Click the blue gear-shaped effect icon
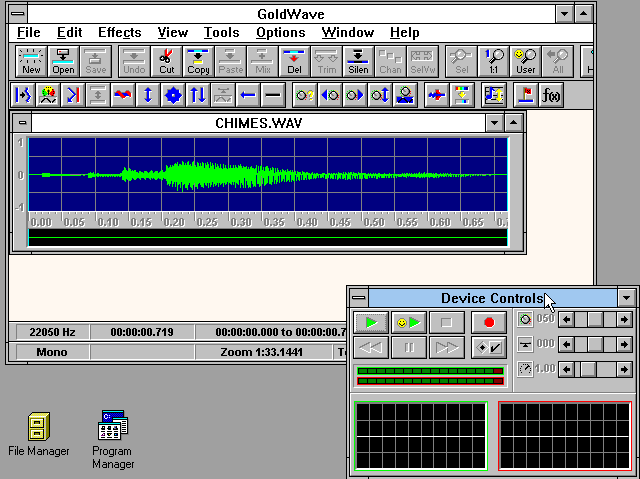This screenshot has width=640, height=479. 173,95
